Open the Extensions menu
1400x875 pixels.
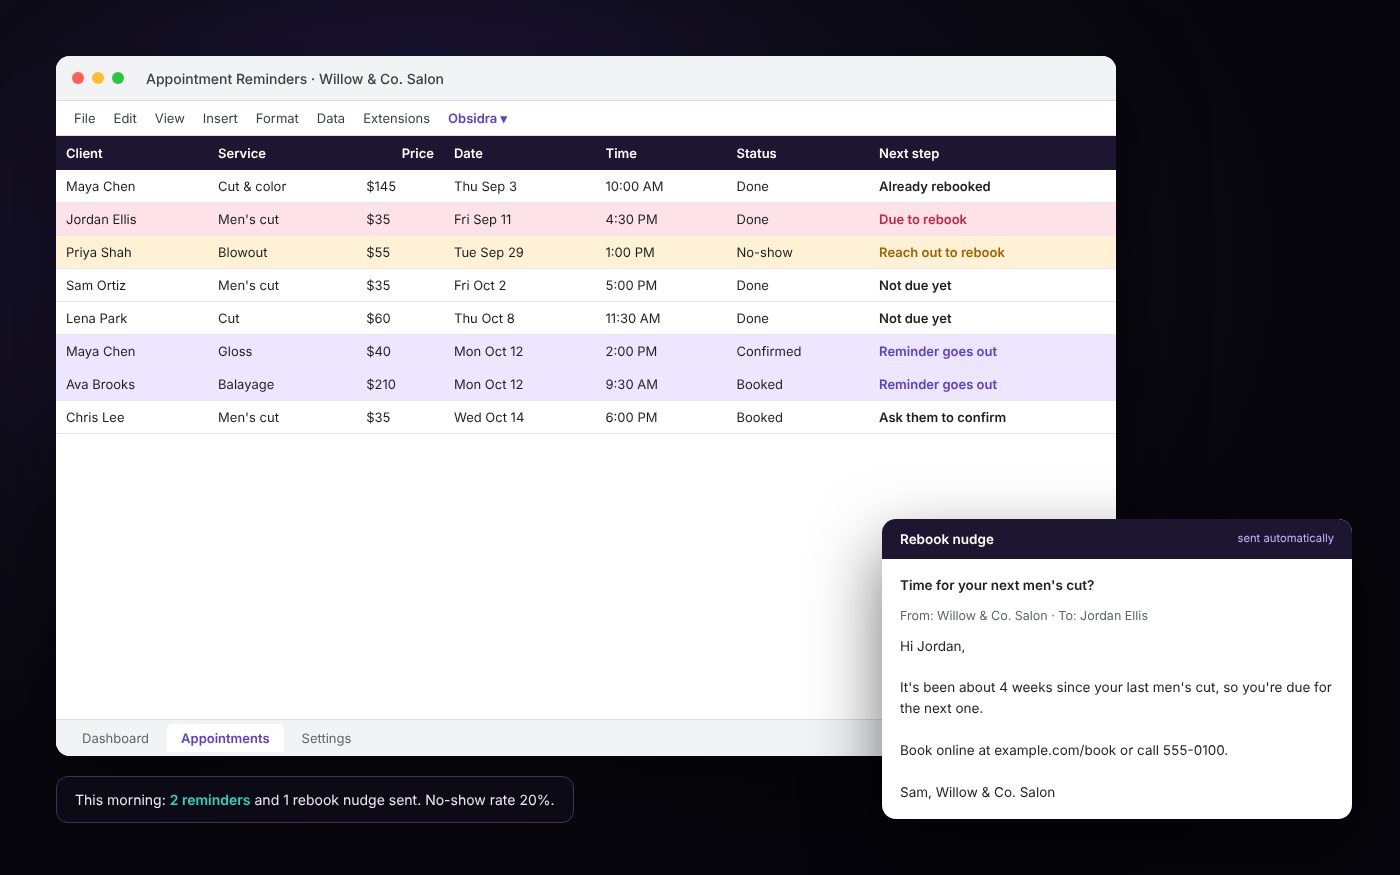tap(396, 118)
